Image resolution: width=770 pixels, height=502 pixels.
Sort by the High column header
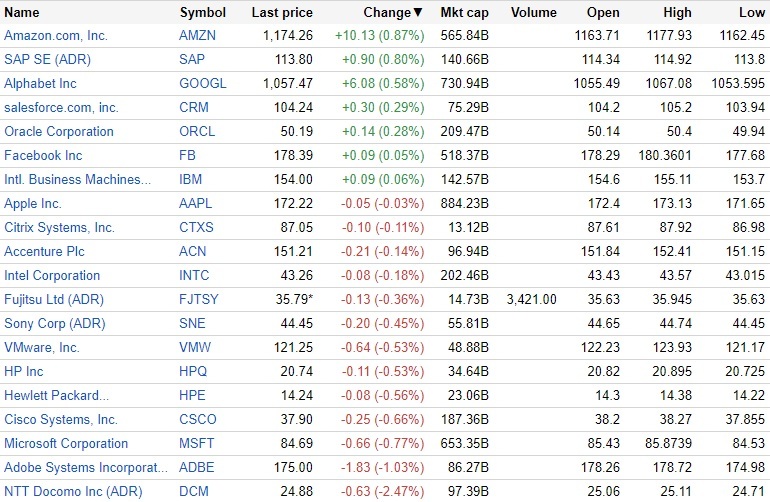[677, 13]
